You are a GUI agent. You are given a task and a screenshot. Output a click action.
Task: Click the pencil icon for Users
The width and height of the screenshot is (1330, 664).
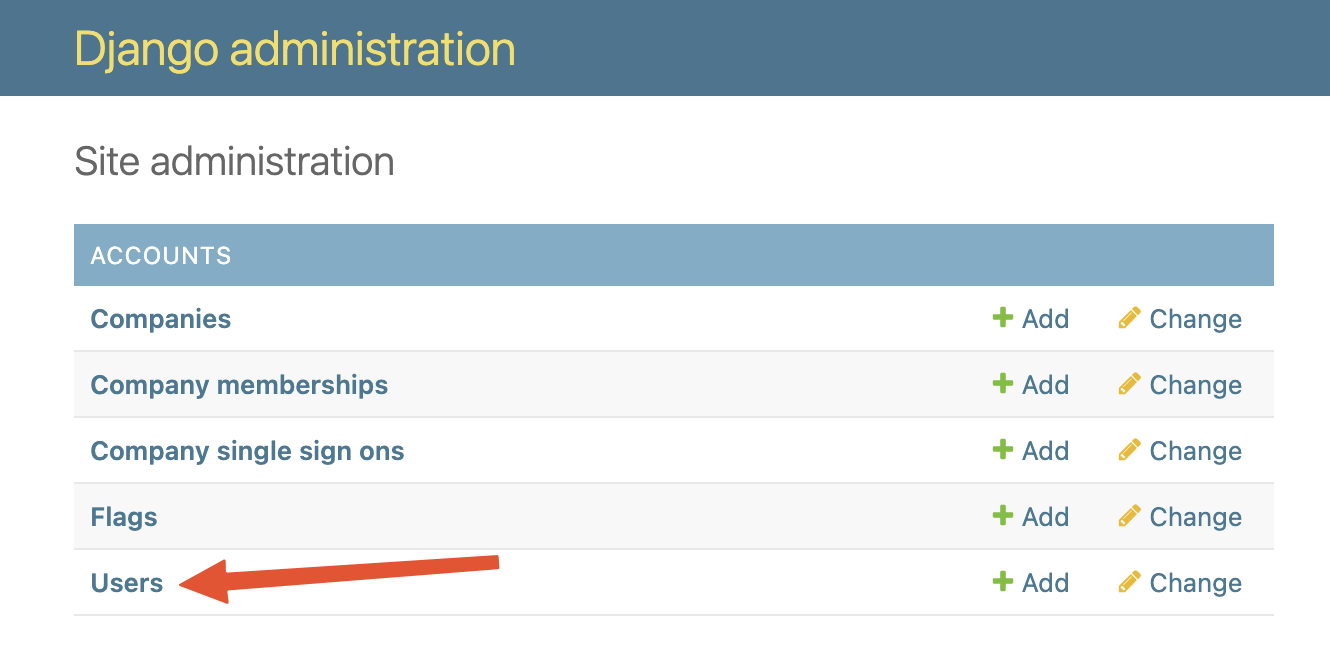click(x=1129, y=582)
